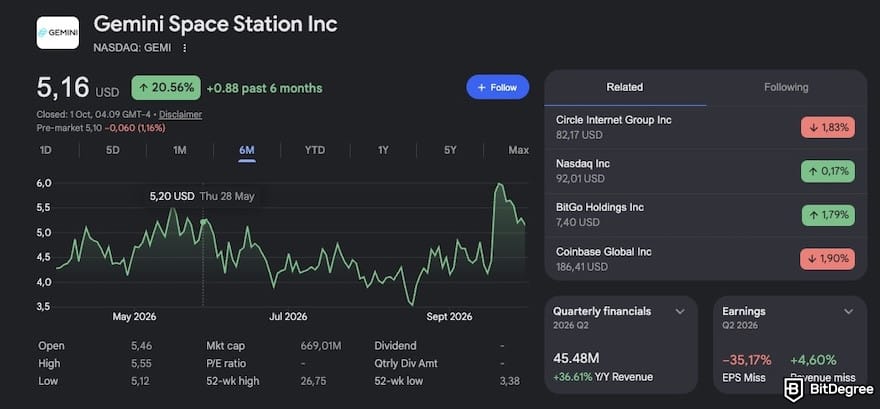This screenshot has height=409, width=880.
Task: Click the 1,83% down badge for Circle
Action: pyautogui.click(x=828, y=127)
